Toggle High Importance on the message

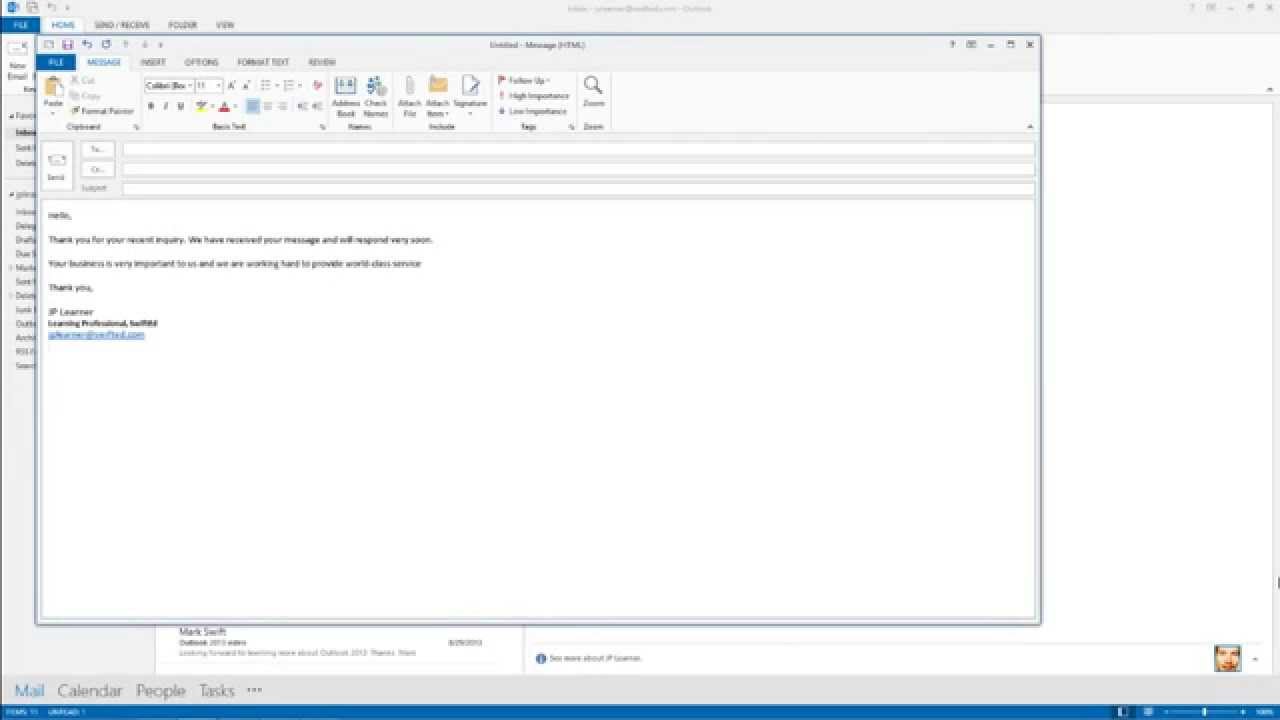pyautogui.click(x=534, y=96)
